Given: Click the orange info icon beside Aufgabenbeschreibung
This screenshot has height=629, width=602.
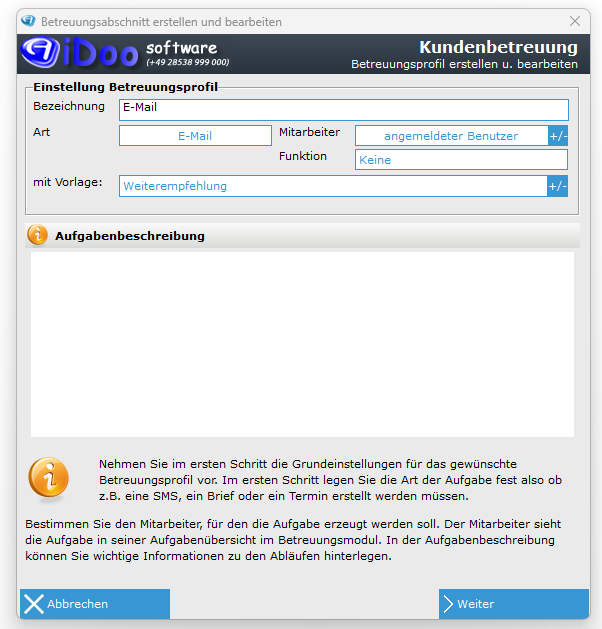Looking at the screenshot, I should [x=37, y=235].
